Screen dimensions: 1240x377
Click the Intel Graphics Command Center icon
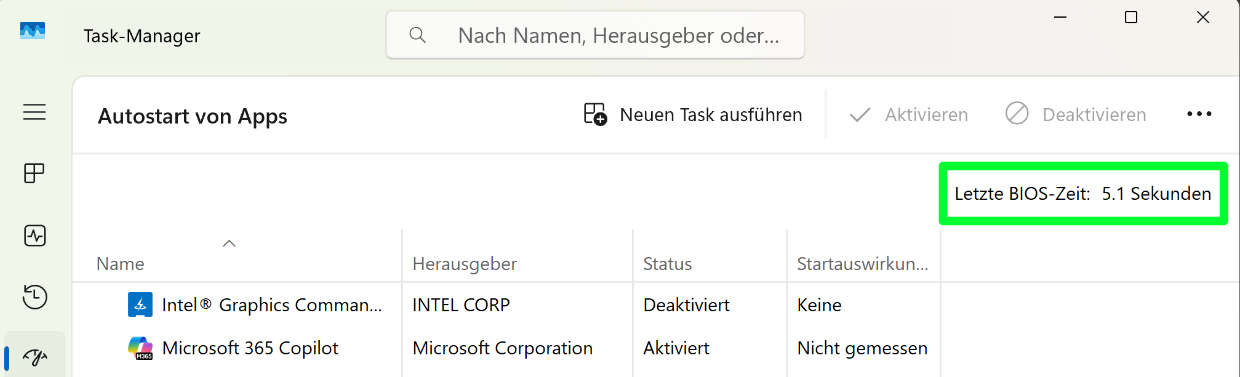pyautogui.click(x=140, y=304)
